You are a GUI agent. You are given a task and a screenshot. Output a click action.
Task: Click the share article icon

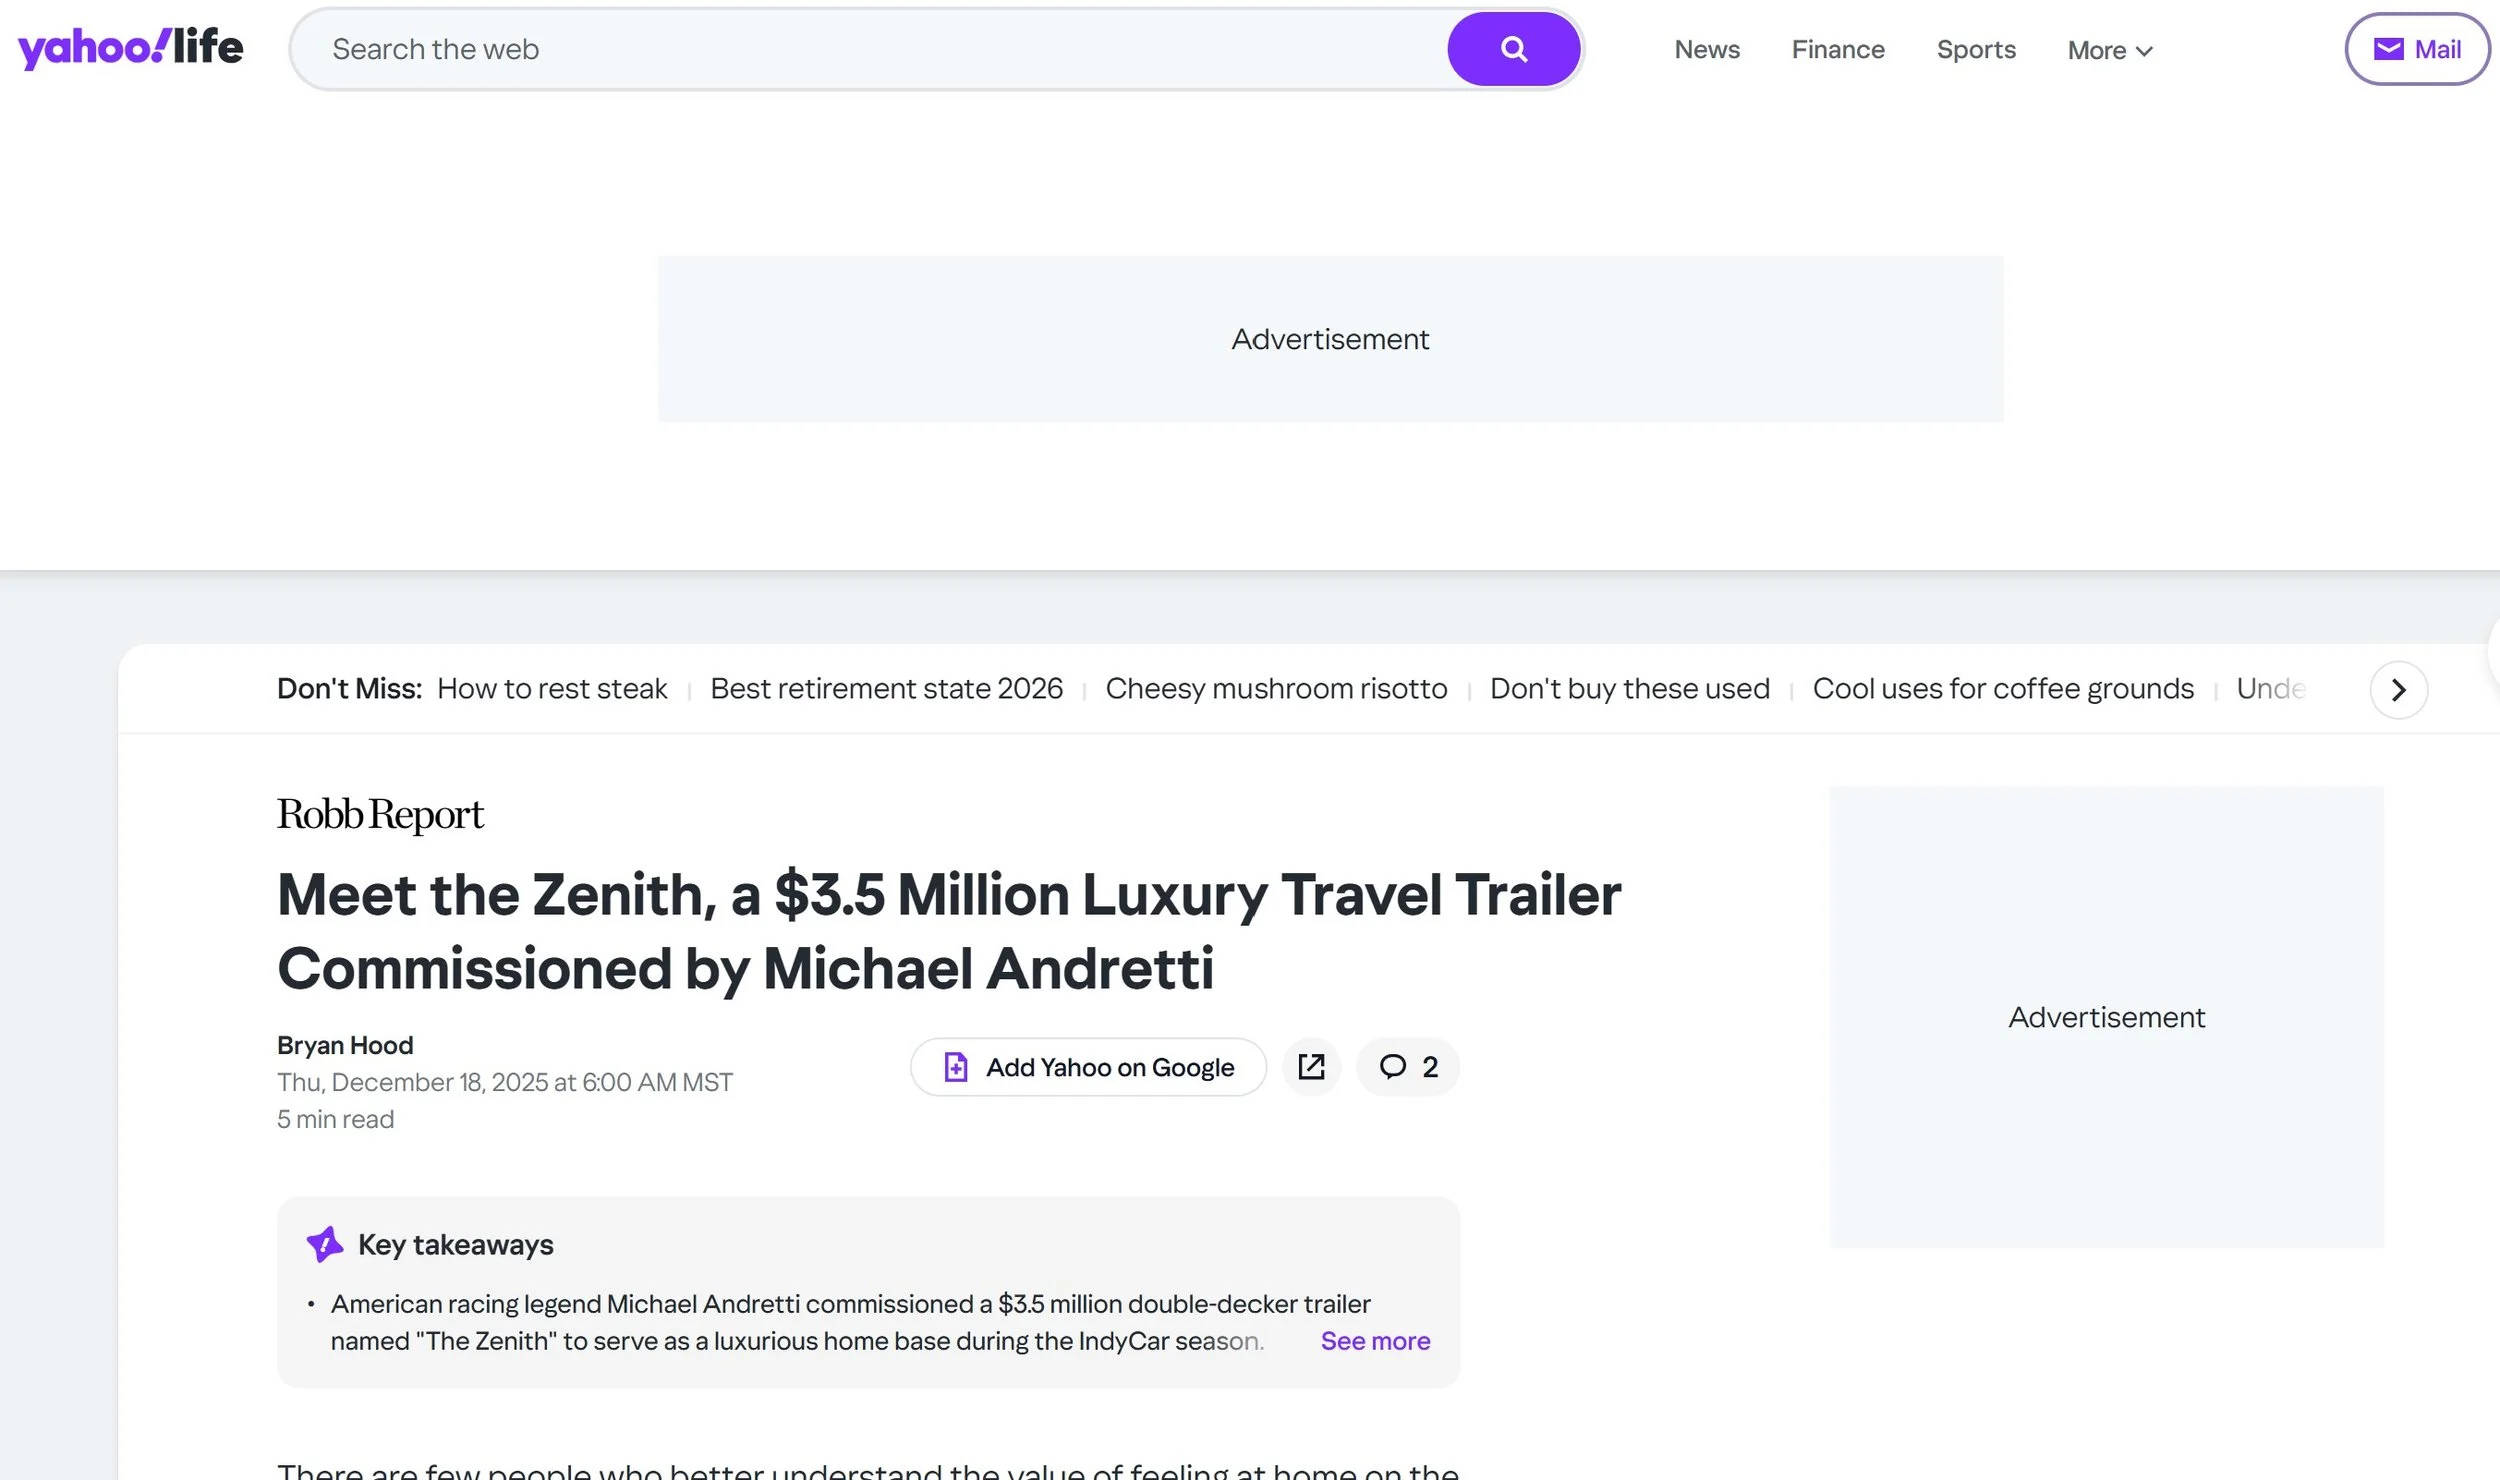1311,1067
